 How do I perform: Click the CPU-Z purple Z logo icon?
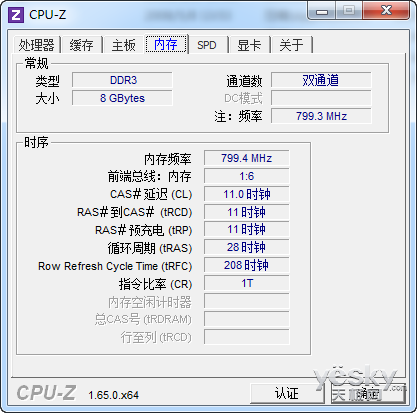click(x=16, y=15)
